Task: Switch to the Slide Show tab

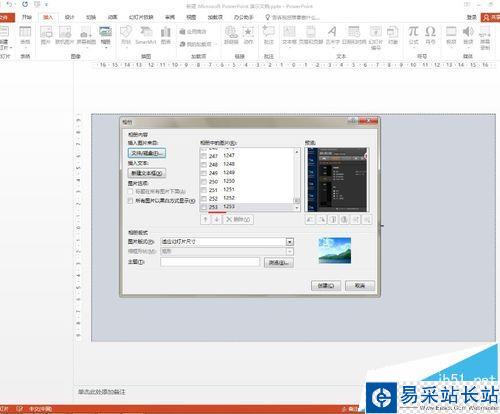Action: coord(141,17)
